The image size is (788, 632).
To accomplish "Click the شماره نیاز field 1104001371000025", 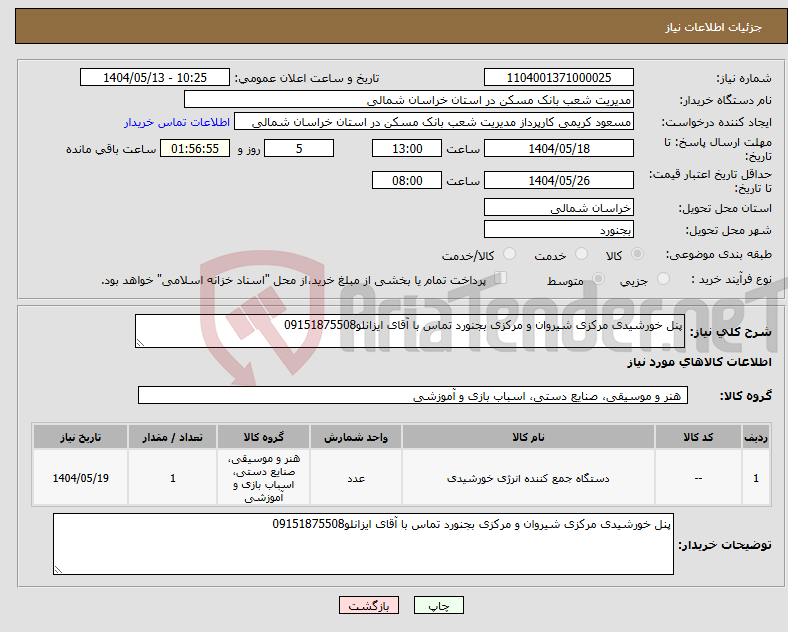I will click(x=559, y=77).
